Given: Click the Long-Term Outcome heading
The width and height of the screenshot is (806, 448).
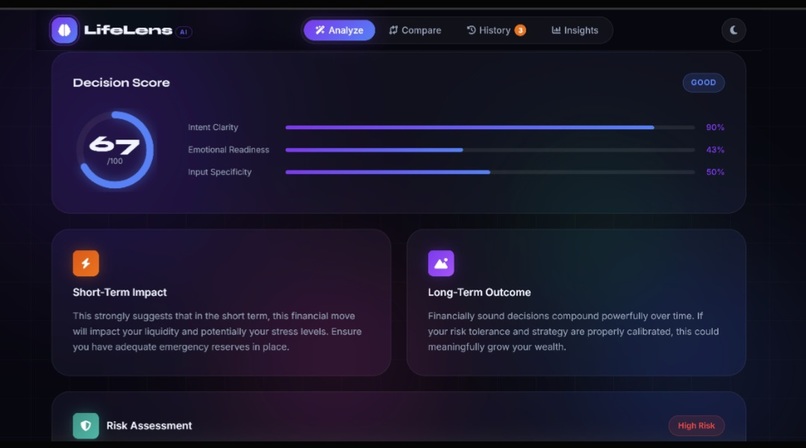Looking at the screenshot, I should coord(480,292).
